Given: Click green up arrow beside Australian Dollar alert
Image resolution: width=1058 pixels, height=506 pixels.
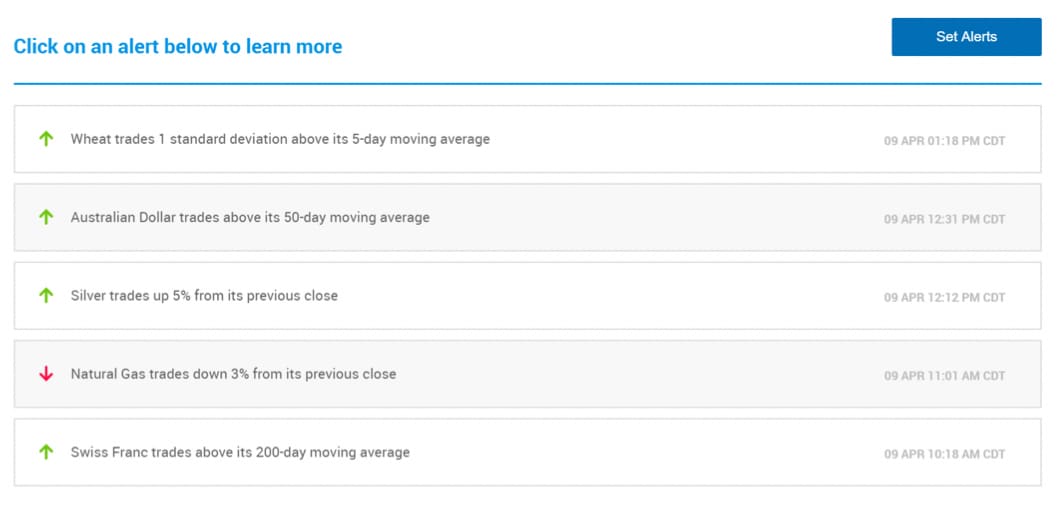Looking at the screenshot, I should point(45,217).
